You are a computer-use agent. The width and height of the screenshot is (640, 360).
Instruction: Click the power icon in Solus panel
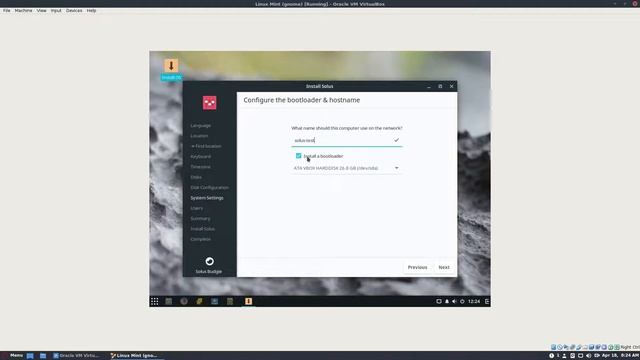462,302
